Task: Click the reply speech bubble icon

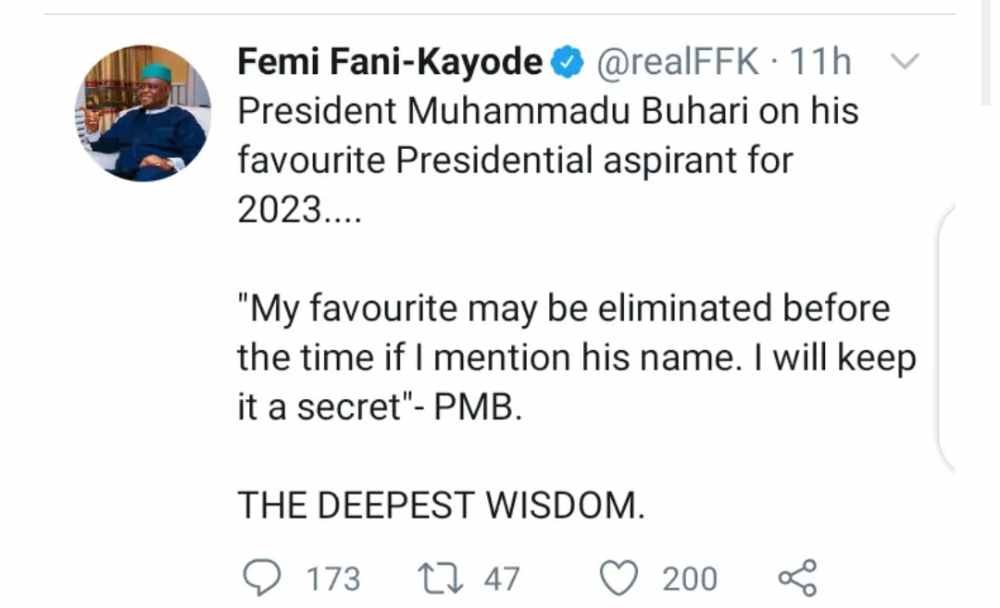Action: 261,577
